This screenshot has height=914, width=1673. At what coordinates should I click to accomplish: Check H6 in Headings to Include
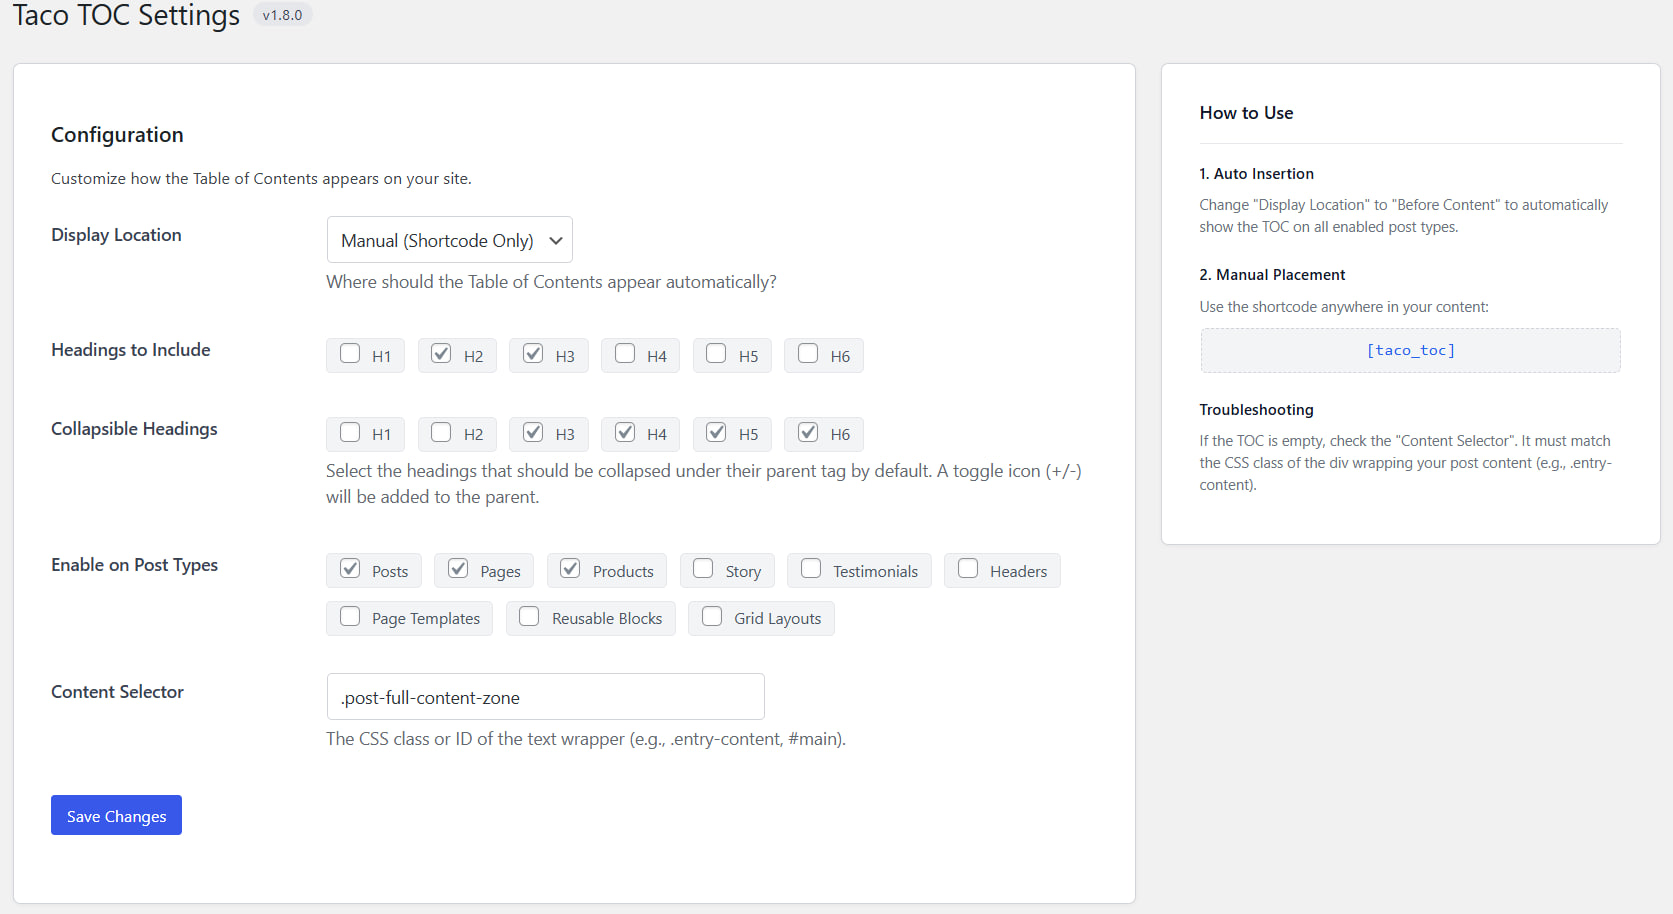click(808, 354)
